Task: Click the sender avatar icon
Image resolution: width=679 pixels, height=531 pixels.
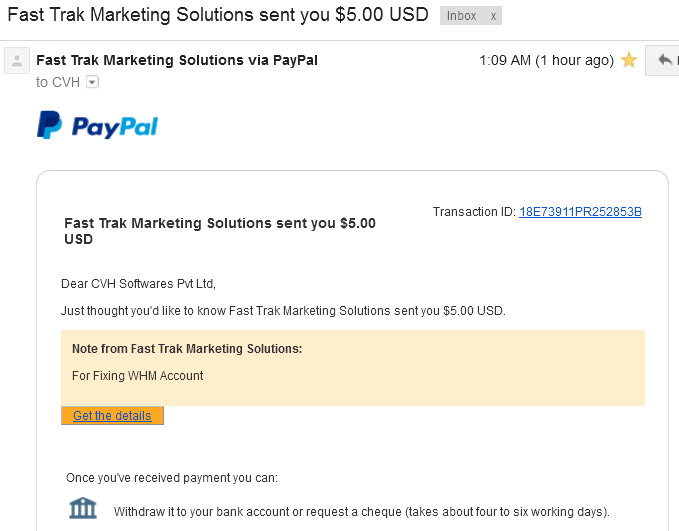Action: [x=17, y=60]
